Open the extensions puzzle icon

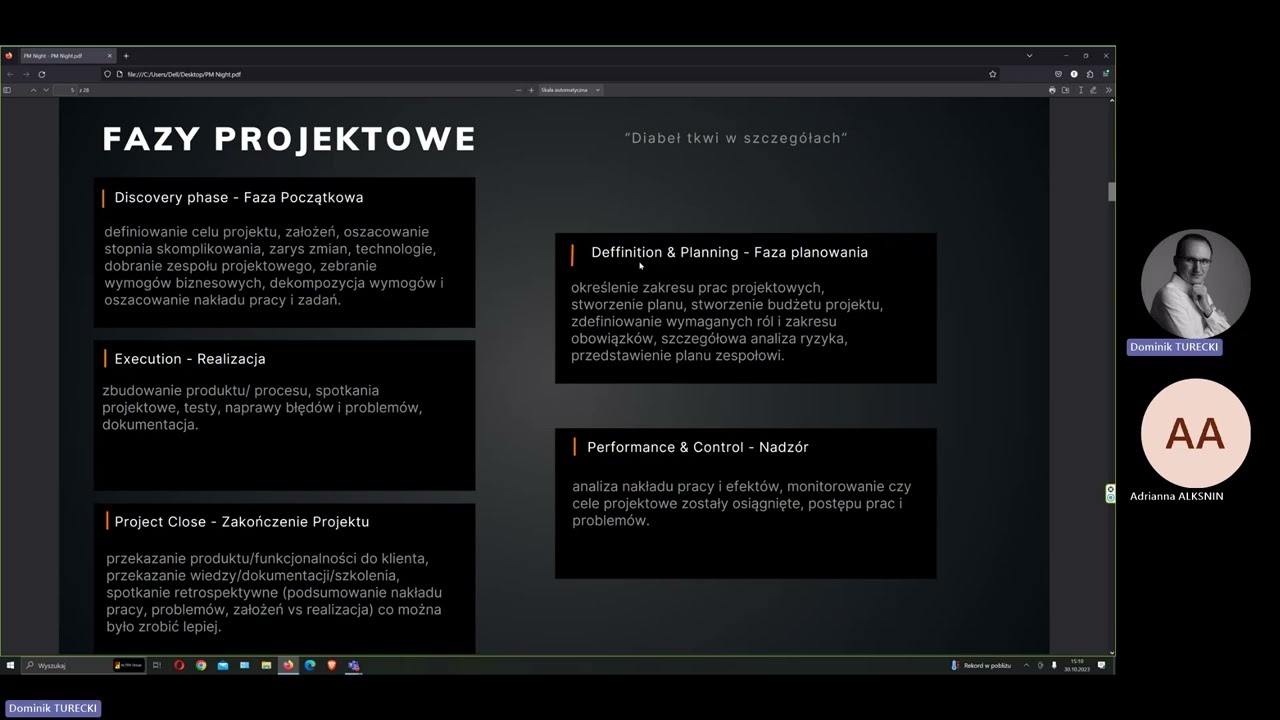[x=1090, y=74]
